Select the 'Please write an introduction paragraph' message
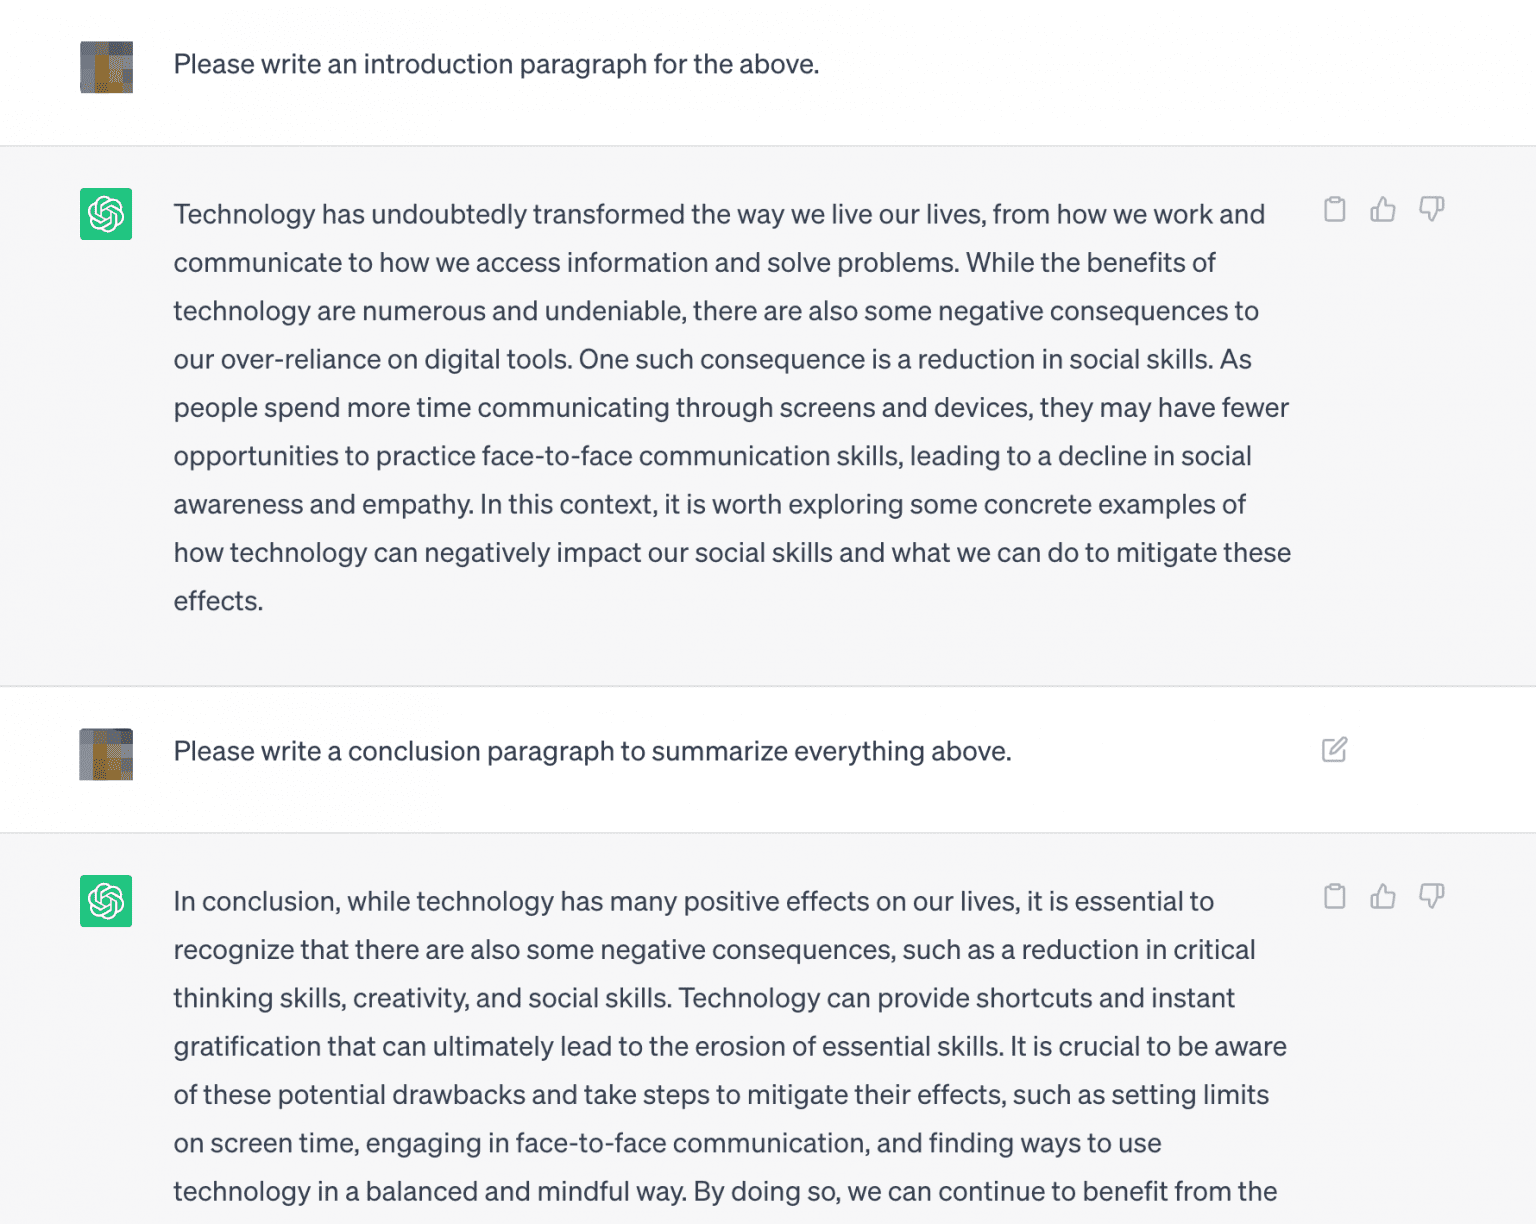 point(497,64)
